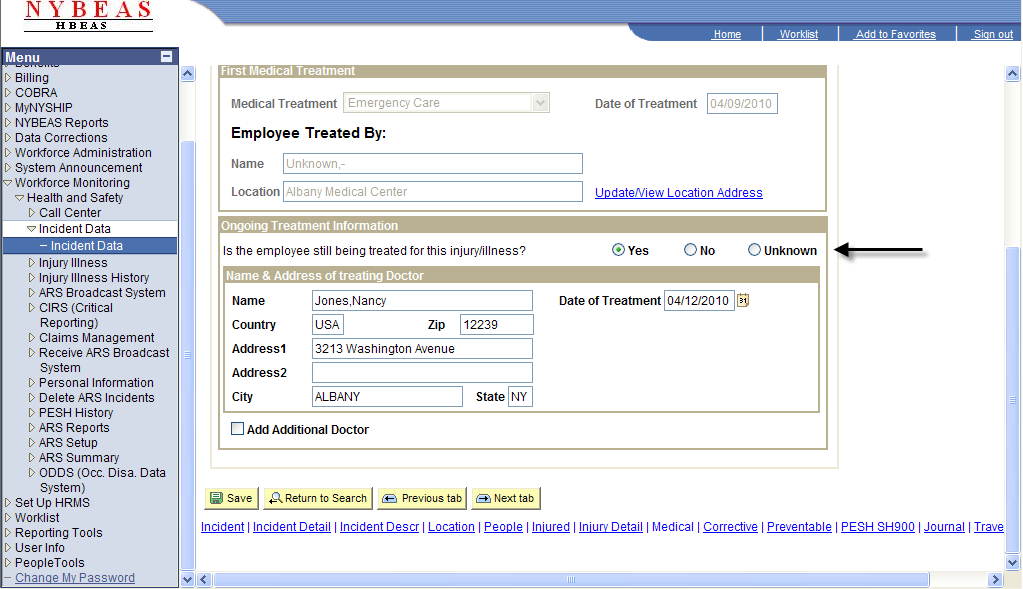This screenshot has height=589, width=1023.
Task: Open Personal Information menu item
Action: click(x=96, y=382)
